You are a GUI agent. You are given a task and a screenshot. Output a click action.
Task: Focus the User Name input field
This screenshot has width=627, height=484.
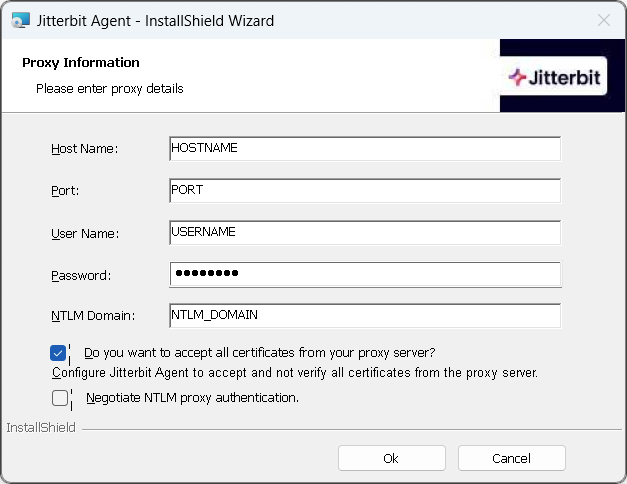click(x=365, y=233)
